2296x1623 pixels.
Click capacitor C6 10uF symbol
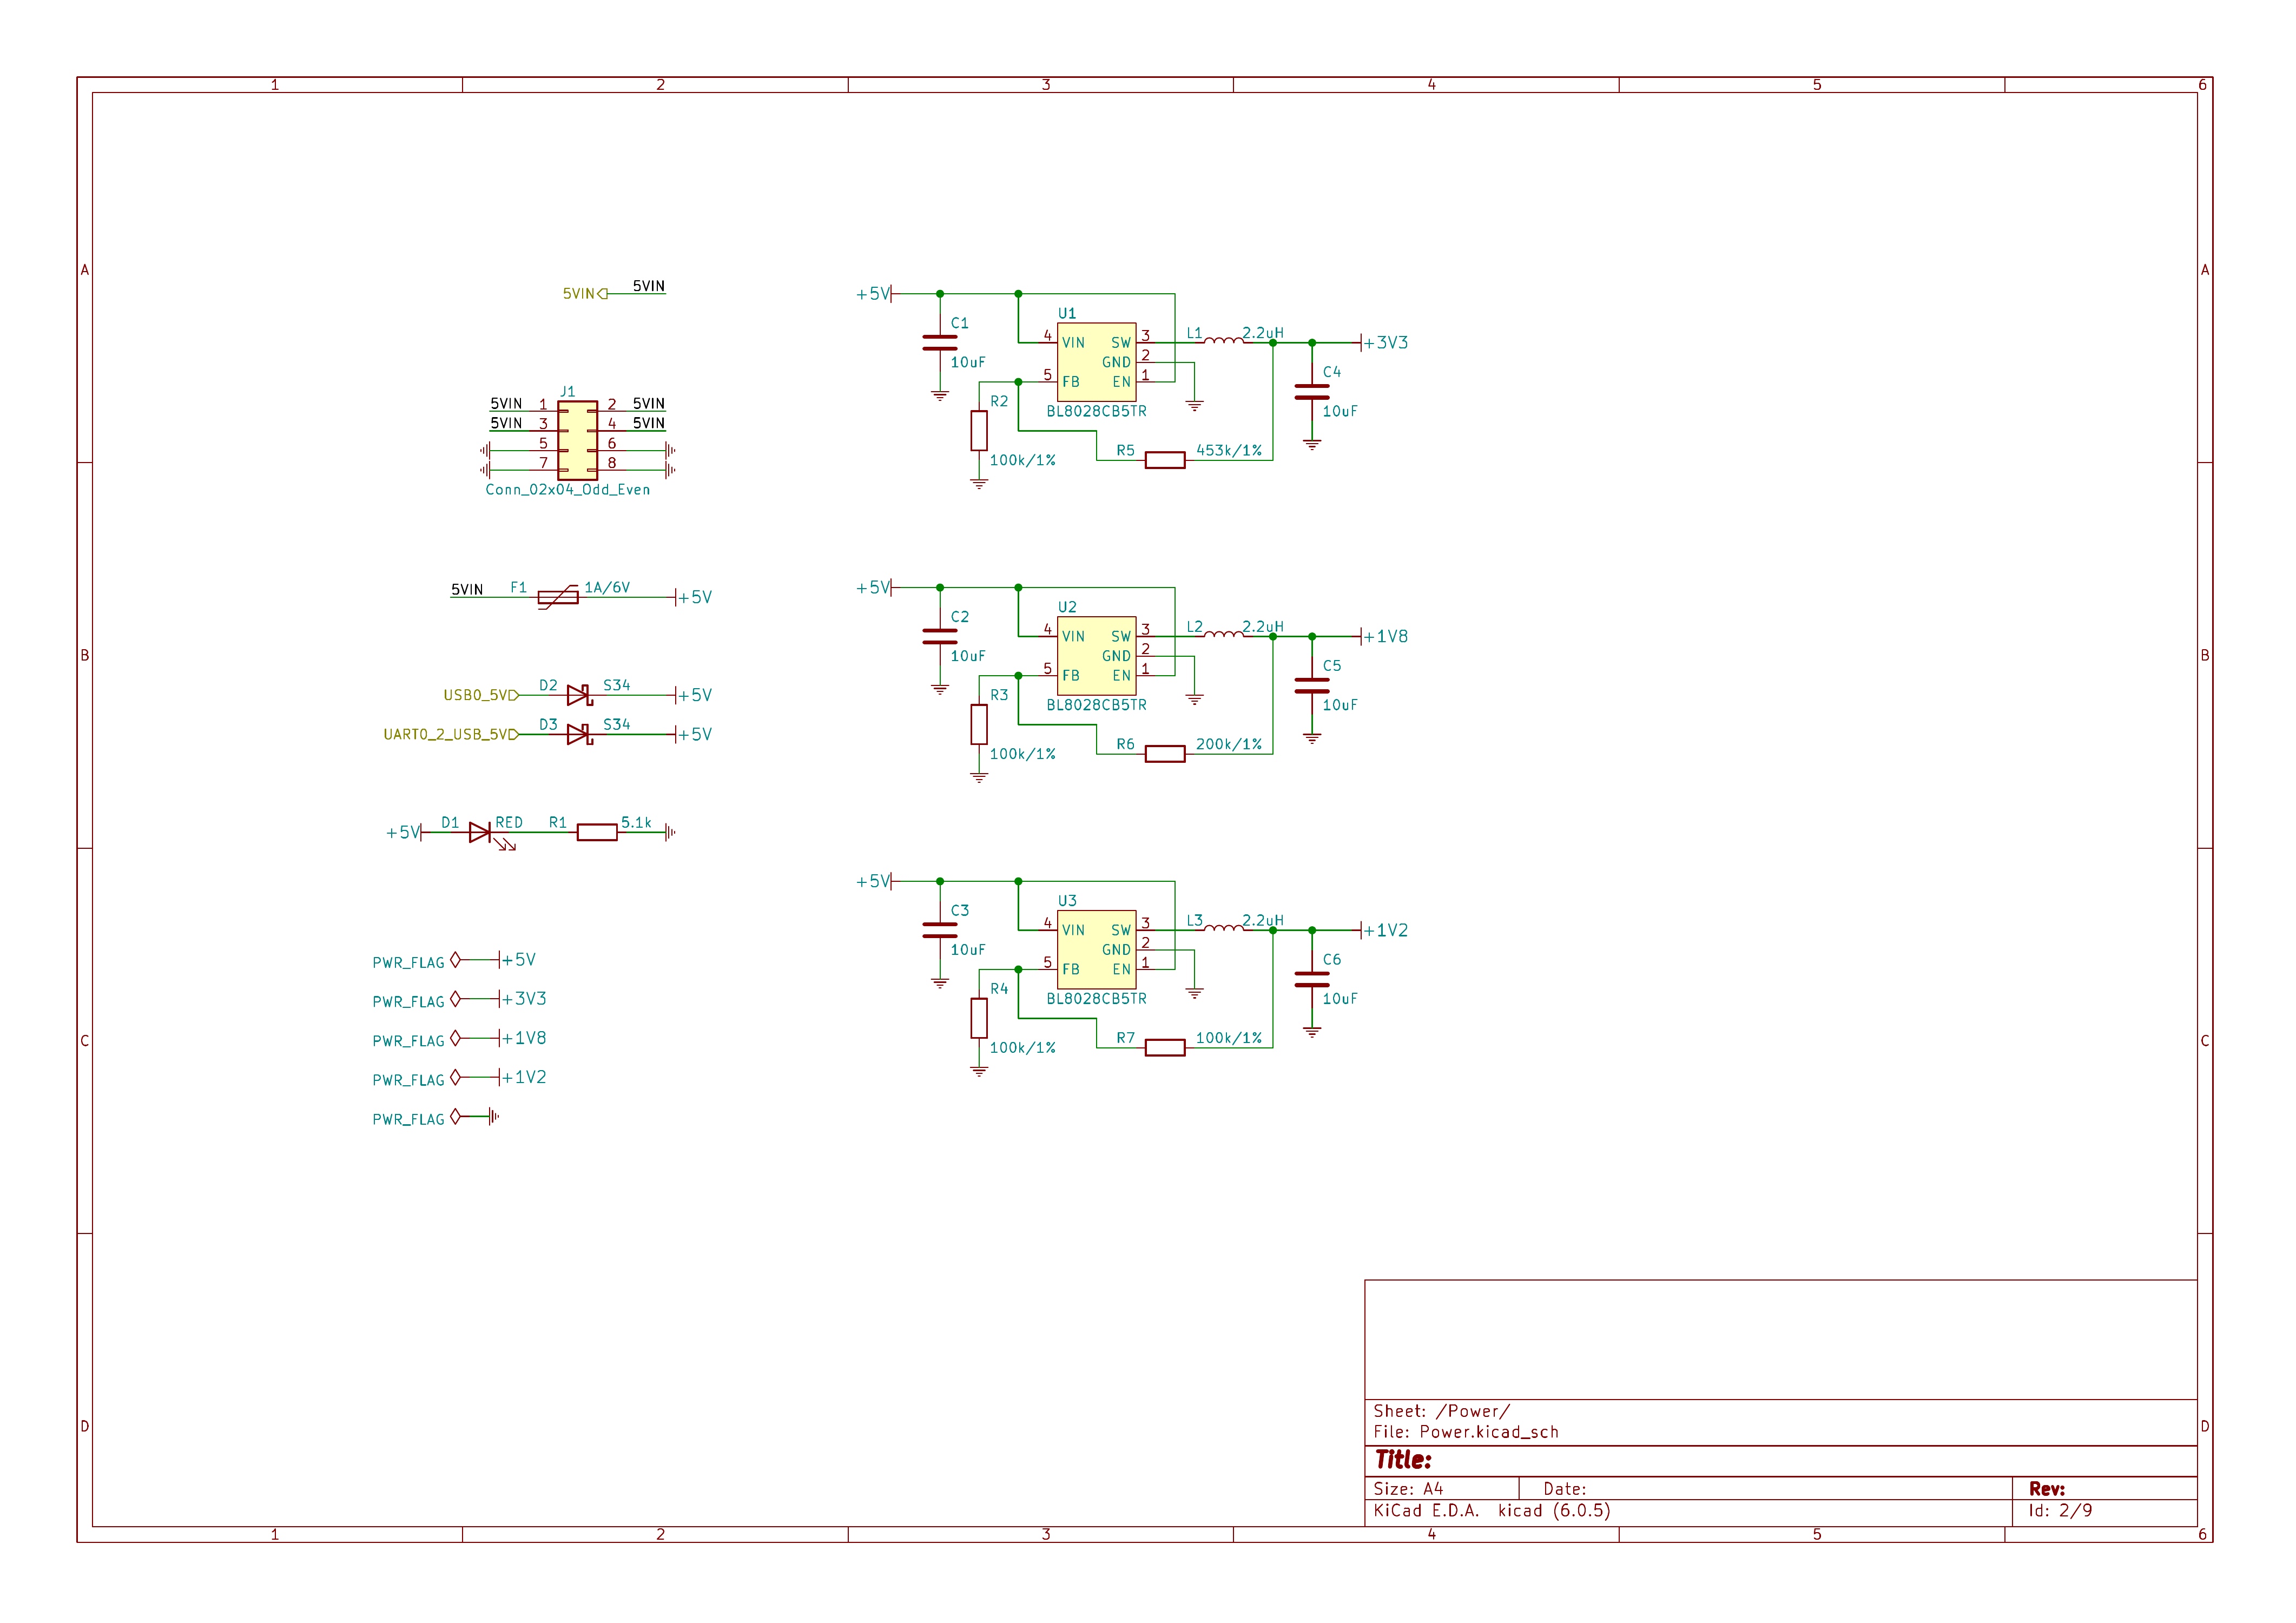(x=1312, y=979)
